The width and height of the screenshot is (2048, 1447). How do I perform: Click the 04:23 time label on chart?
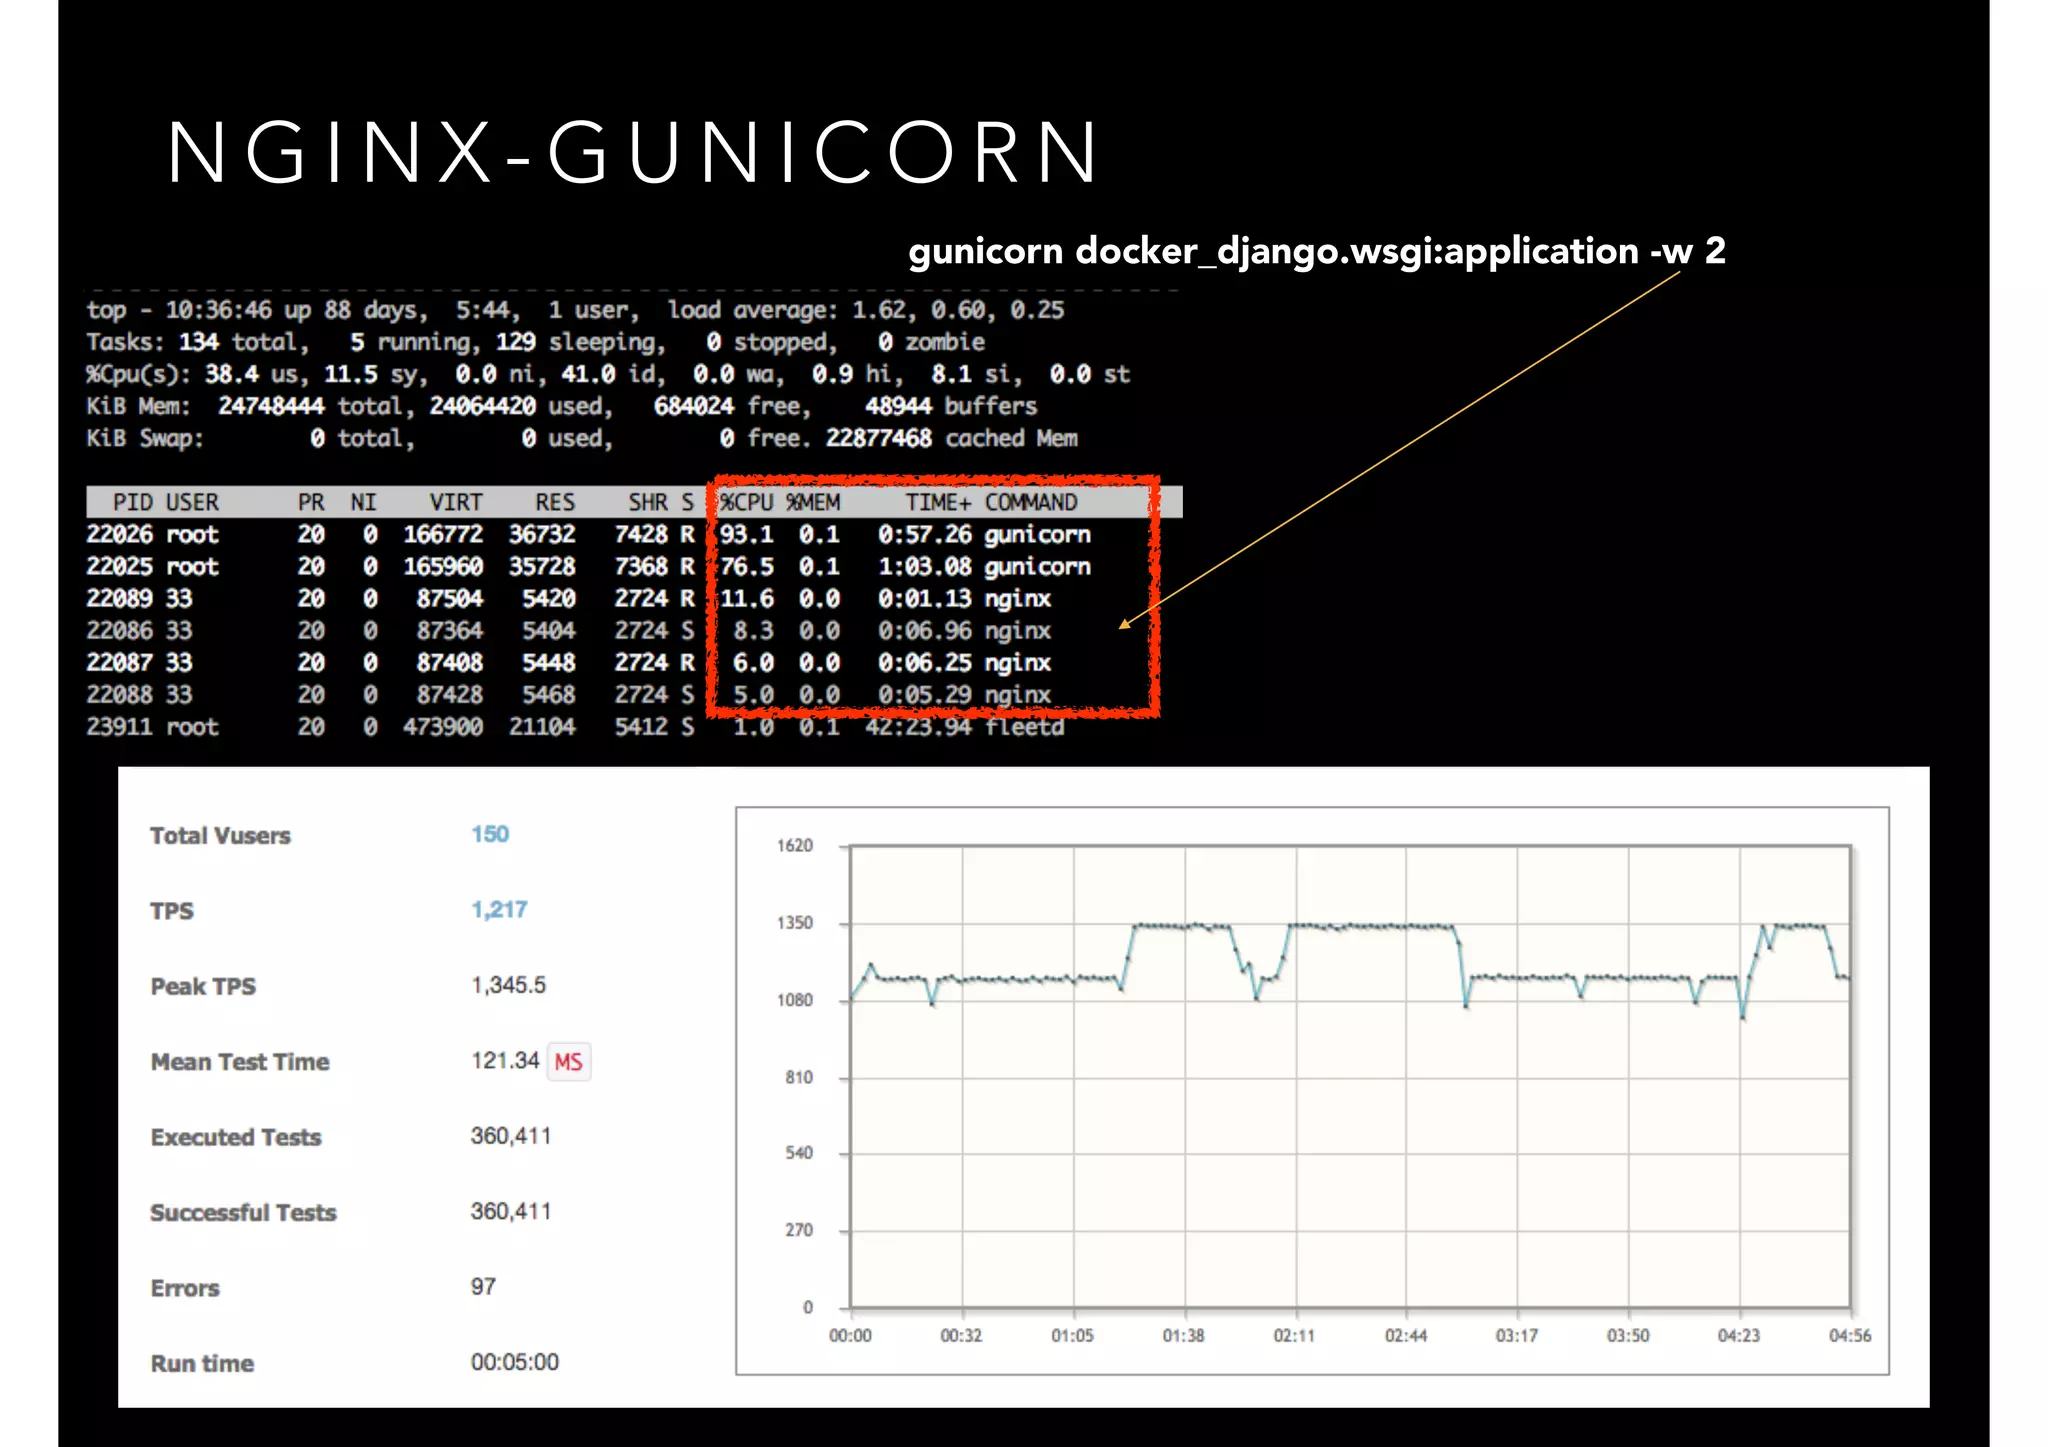tap(1738, 1336)
